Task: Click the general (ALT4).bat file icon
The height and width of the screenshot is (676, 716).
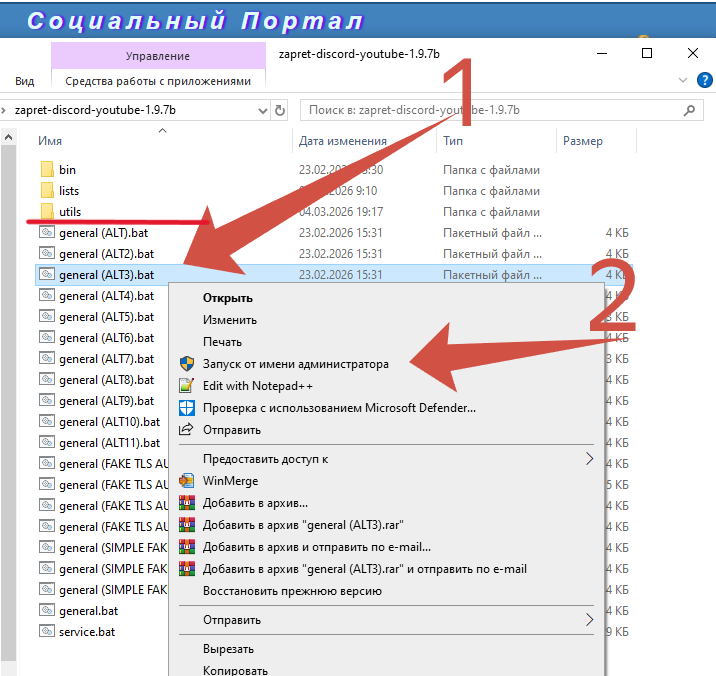Action: [47, 295]
